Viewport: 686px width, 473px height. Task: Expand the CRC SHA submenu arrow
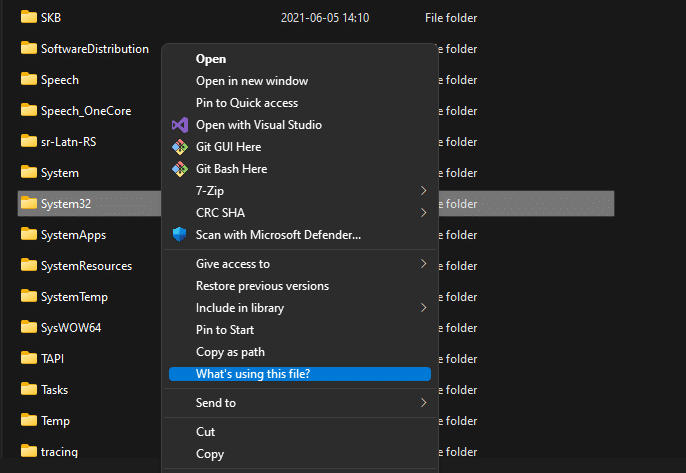point(423,213)
